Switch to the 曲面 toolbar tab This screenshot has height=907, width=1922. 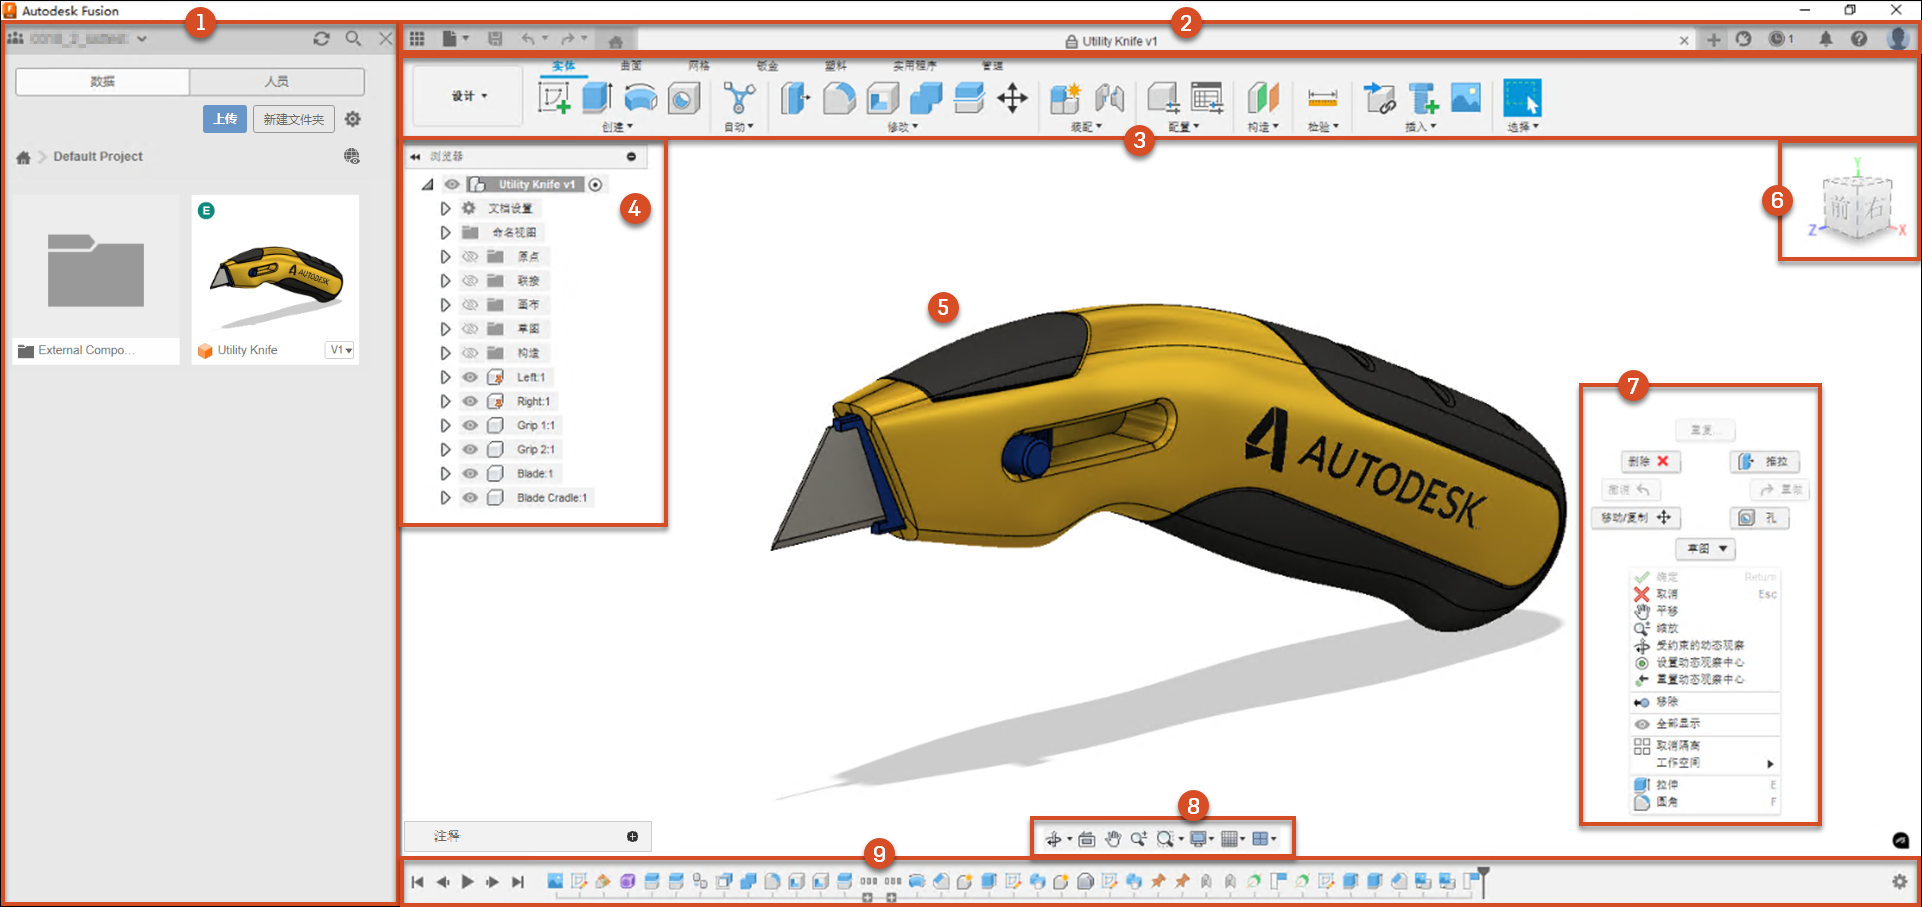pyautogui.click(x=631, y=66)
